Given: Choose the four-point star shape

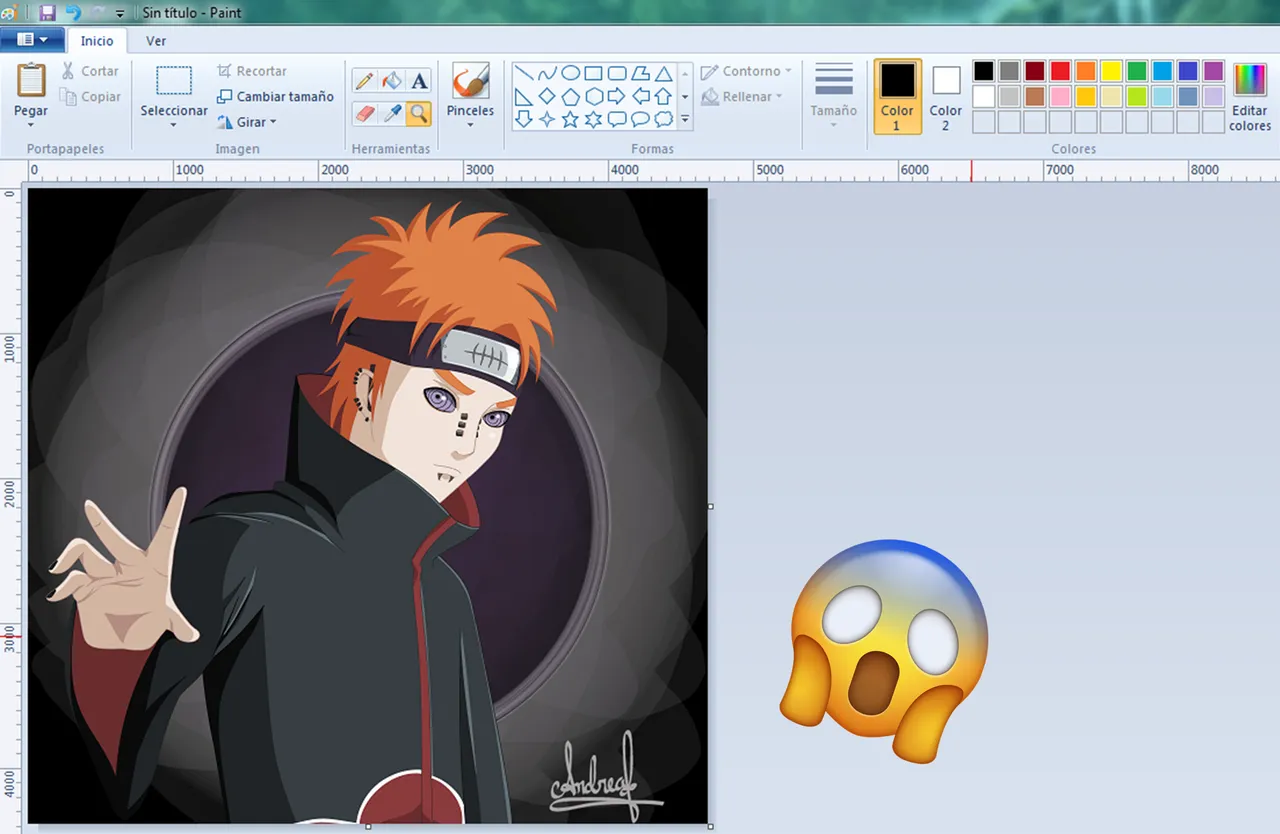Looking at the screenshot, I should [547, 119].
